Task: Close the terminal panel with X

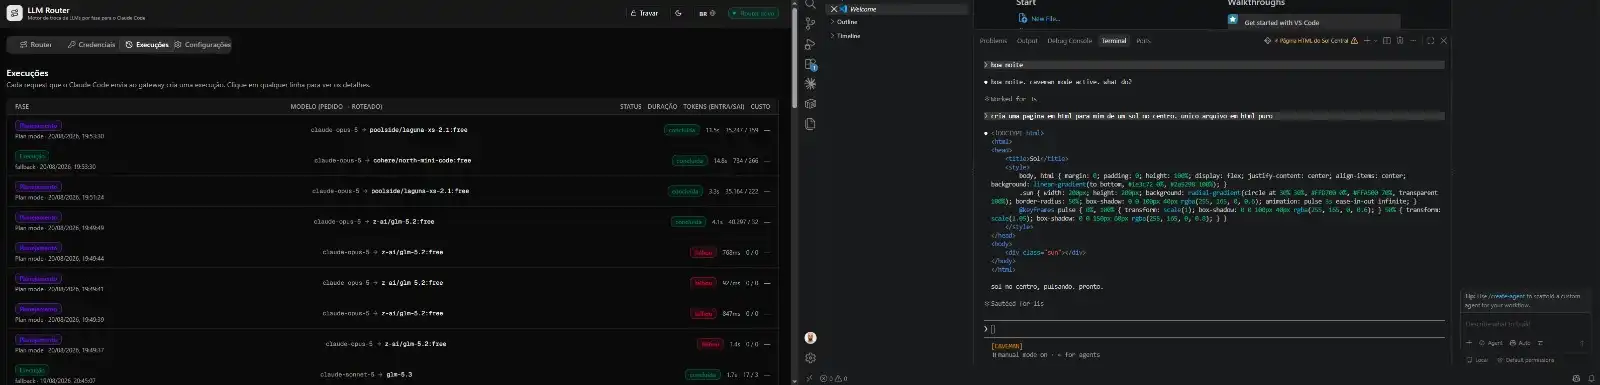Action: (x=1443, y=41)
